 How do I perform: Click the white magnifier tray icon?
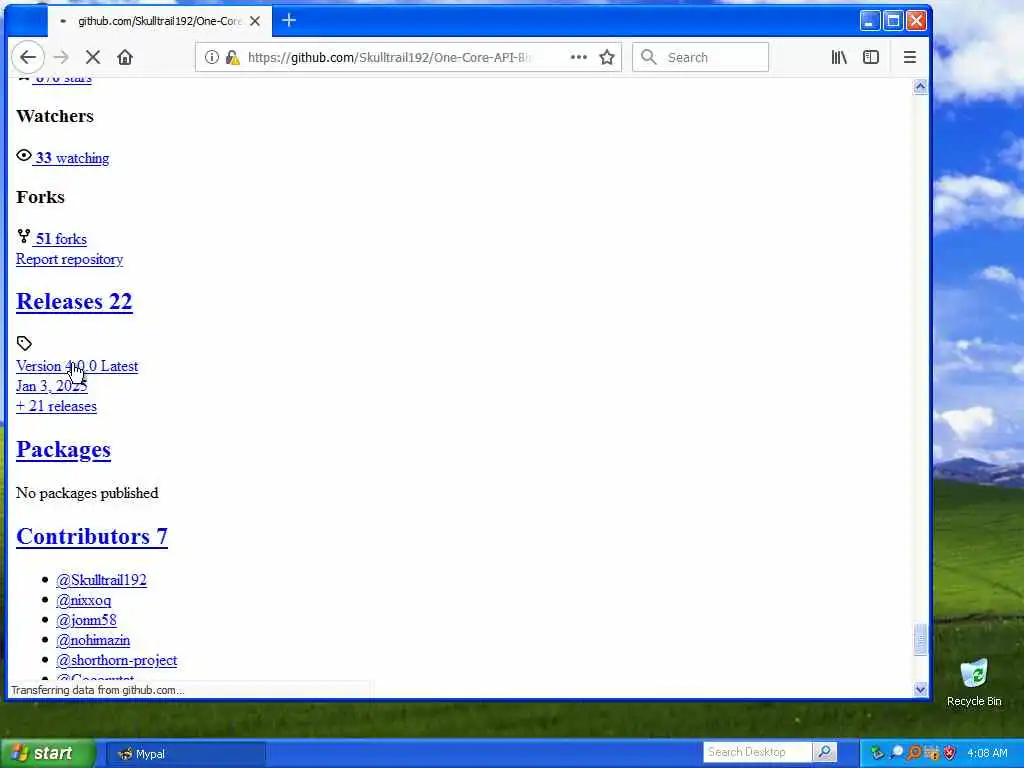point(896,753)
